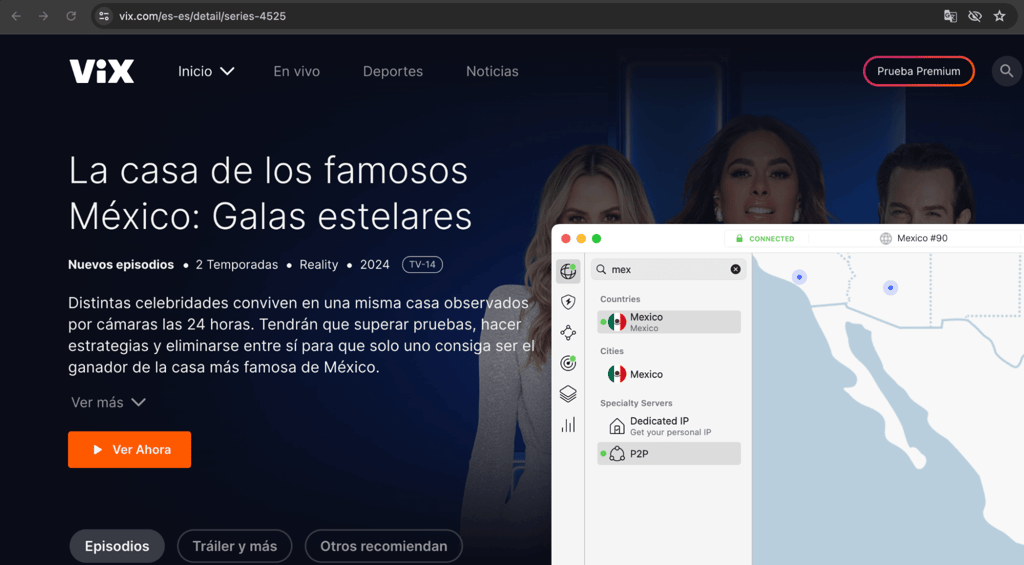This screenshot has width=1024, height=565.
Task: Go back in browser history
Action: pyautogui.click(x=16, y=16)
